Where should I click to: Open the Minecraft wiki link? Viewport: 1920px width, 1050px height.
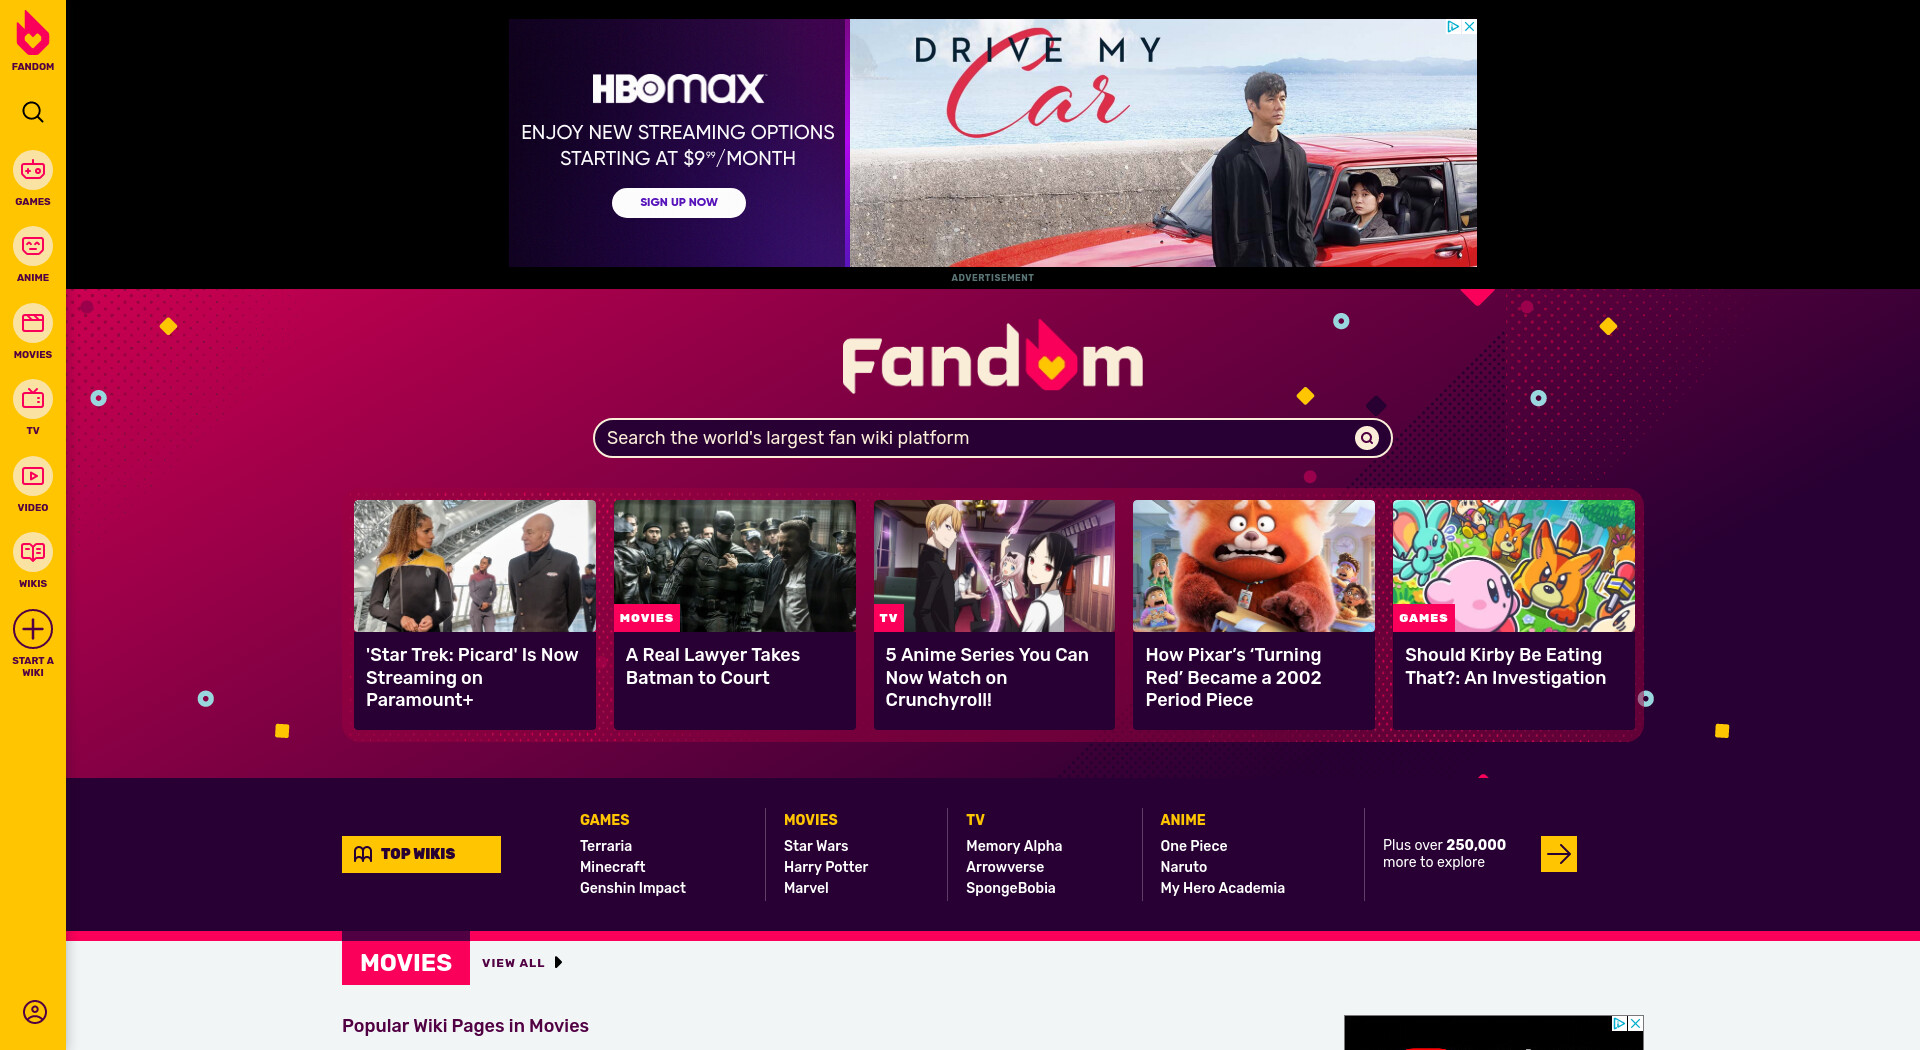coord(612,867)
